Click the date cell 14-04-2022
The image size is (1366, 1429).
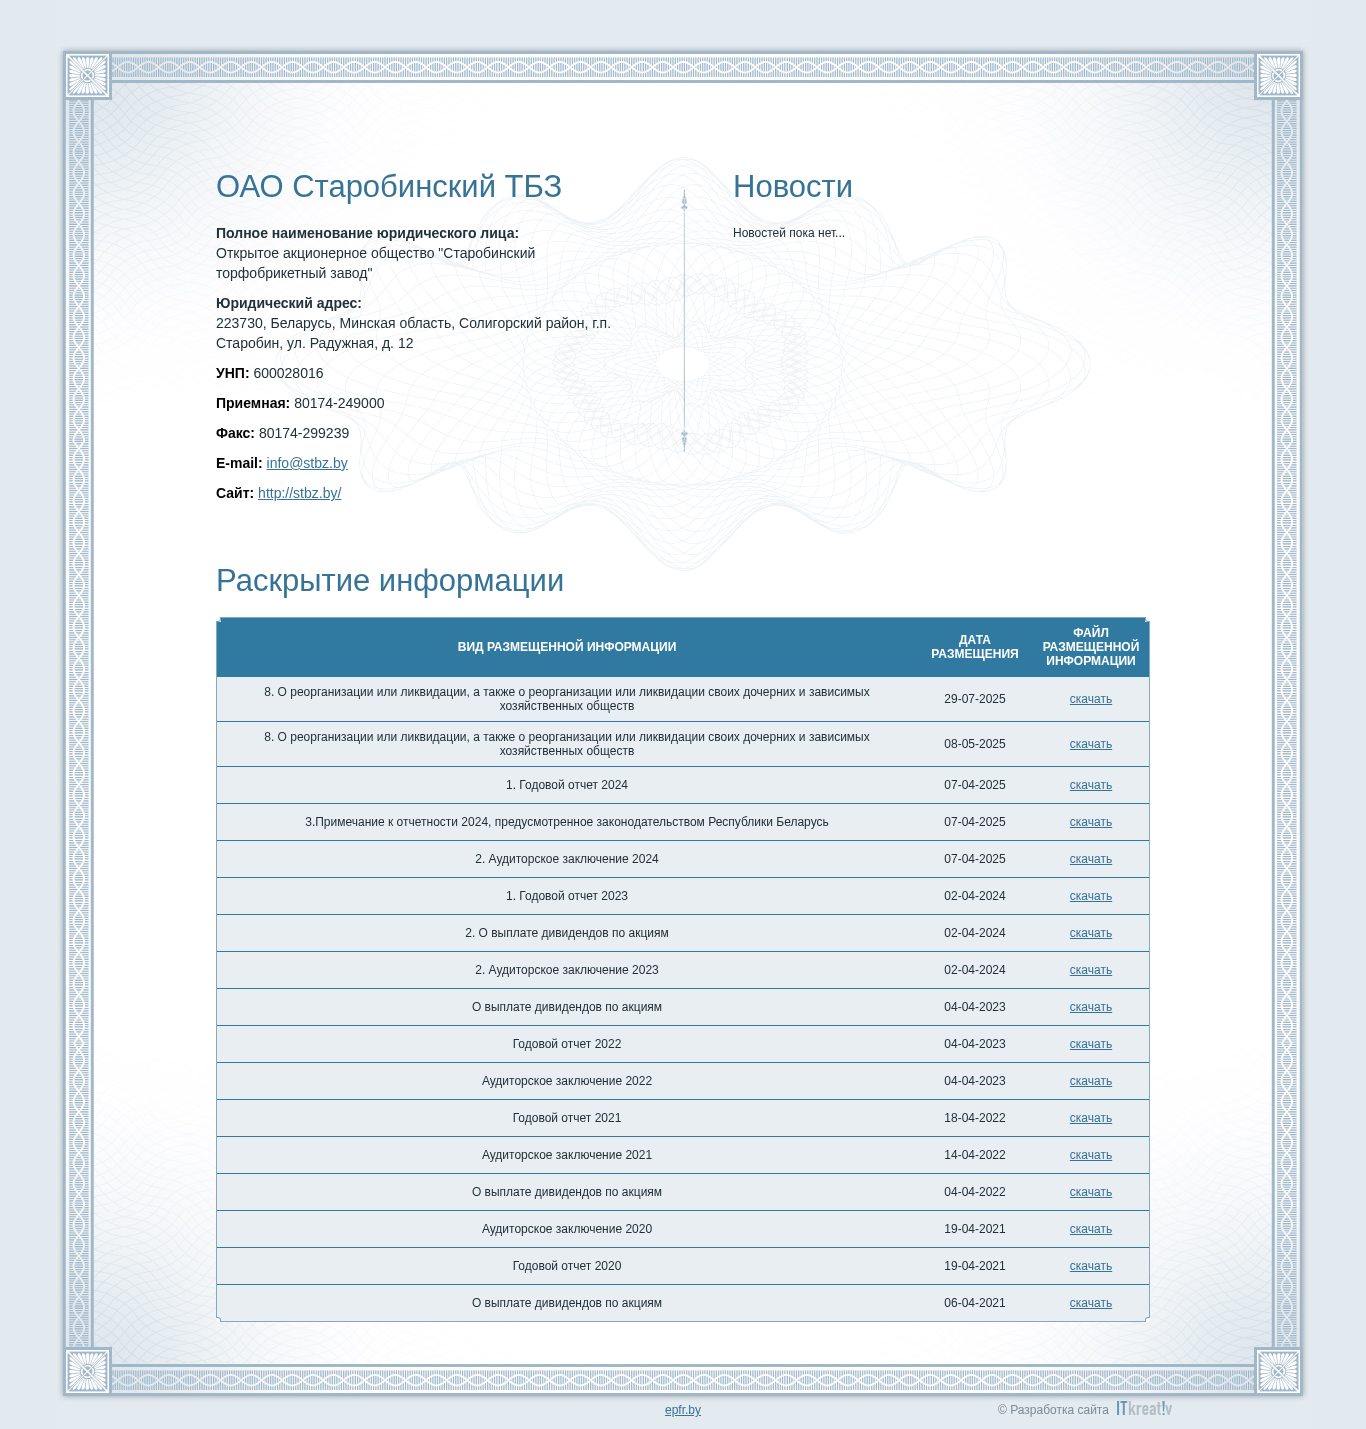[x=975, y=1155]
